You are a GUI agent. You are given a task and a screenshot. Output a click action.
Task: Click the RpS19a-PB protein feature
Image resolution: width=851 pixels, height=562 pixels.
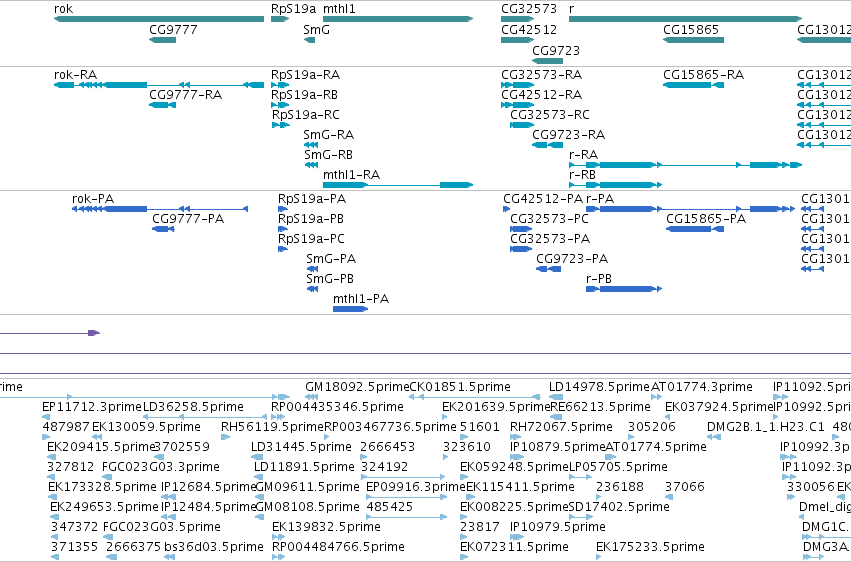pyautogui.click(x=283, y=229)
